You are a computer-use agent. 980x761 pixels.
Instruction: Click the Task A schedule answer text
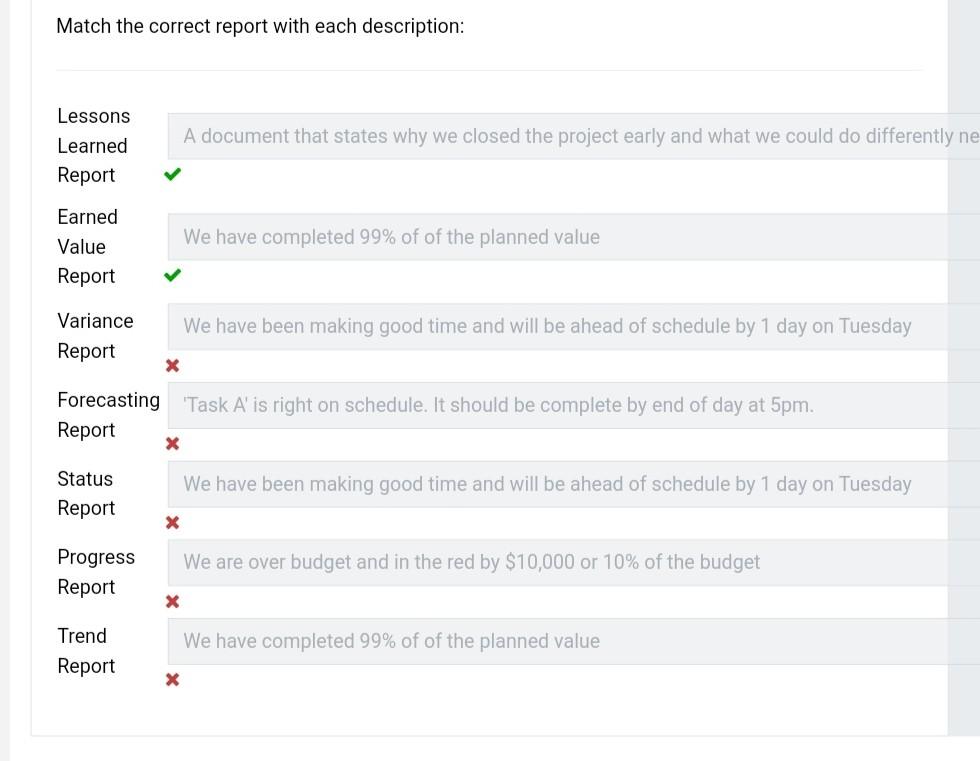coord(497,404)
